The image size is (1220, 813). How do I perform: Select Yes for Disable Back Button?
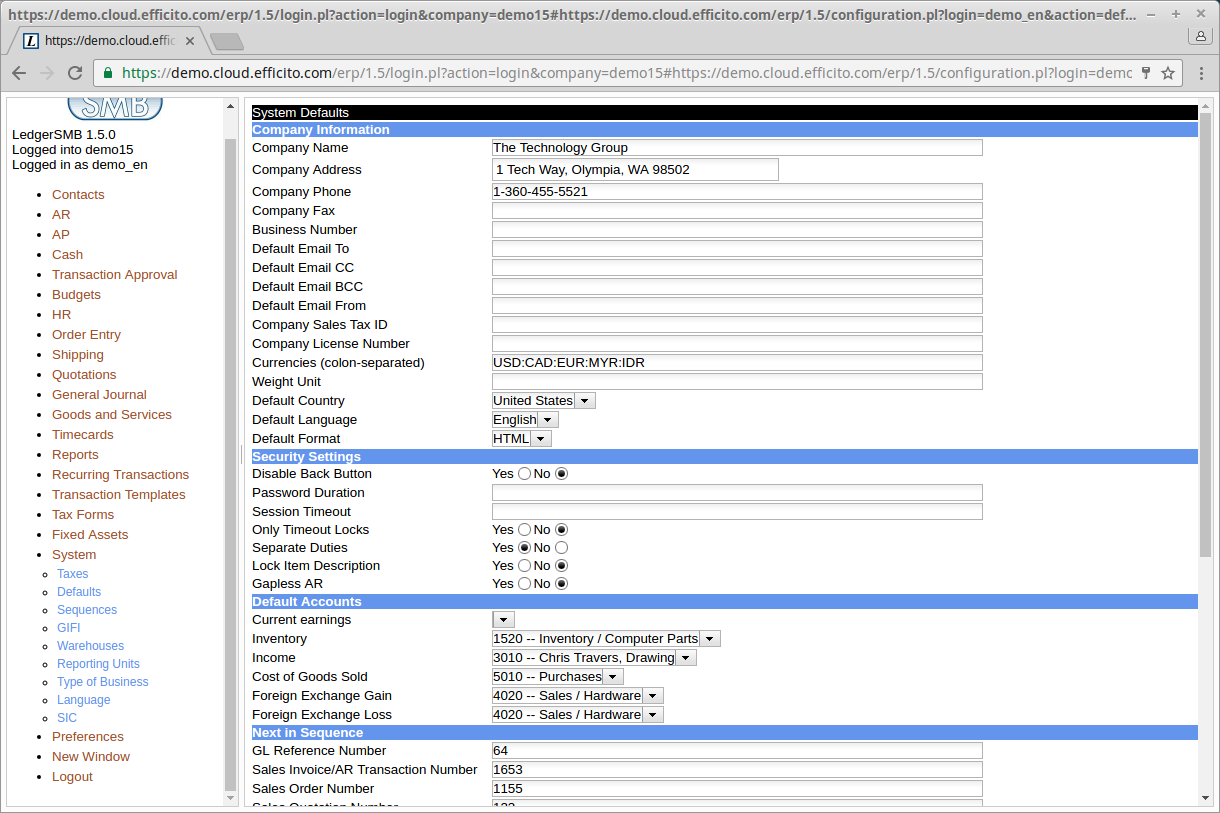tap(524, 474)
